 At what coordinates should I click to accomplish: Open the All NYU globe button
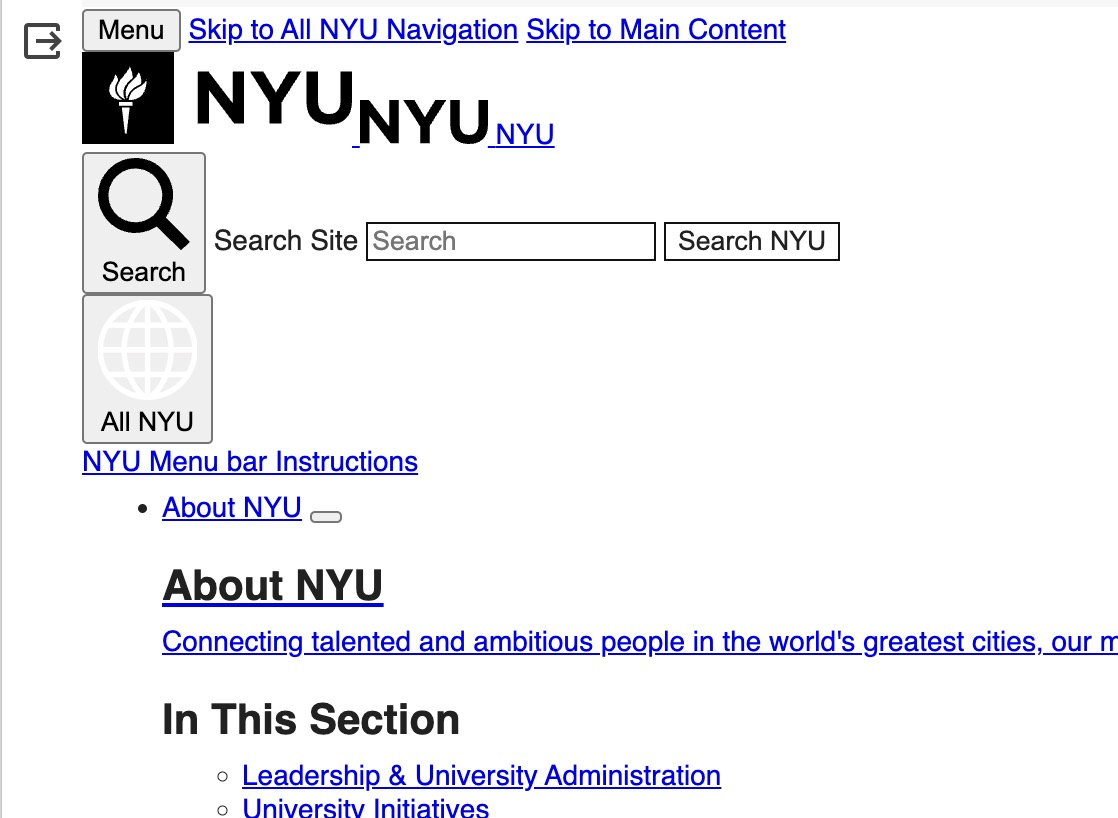click(147, 368)
